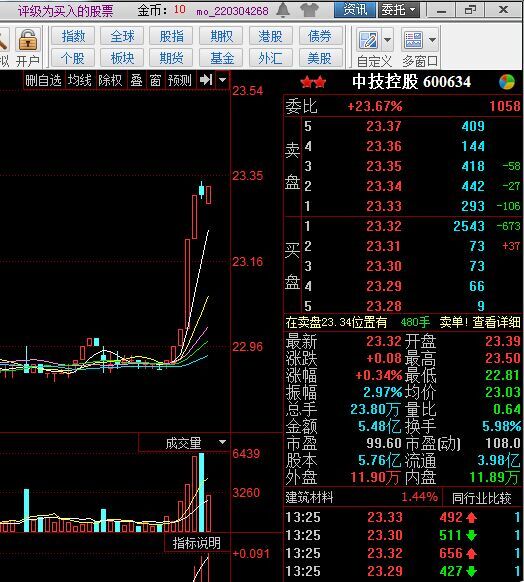The image size is (524, 582).
Task: Switch to the 港股 market tab
Action: click(271, 36)
